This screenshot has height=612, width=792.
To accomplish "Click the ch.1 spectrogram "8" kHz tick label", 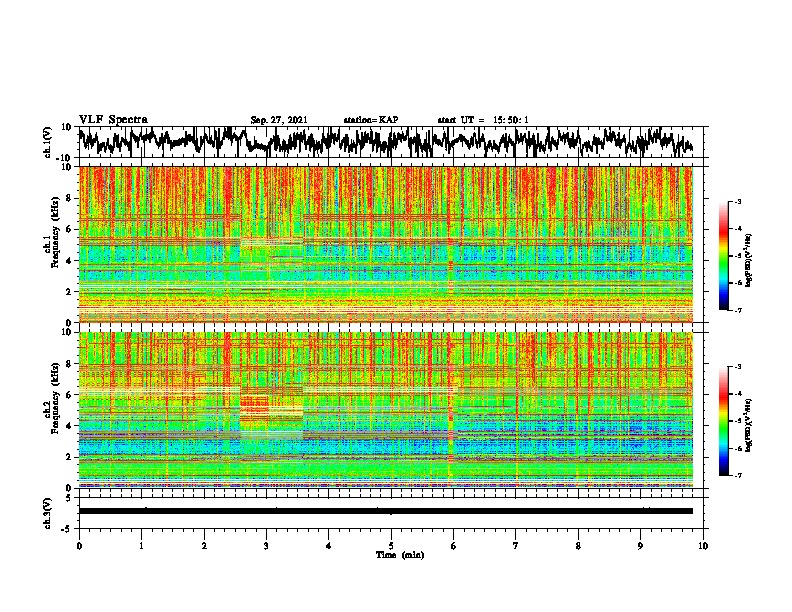I will 69,198.
